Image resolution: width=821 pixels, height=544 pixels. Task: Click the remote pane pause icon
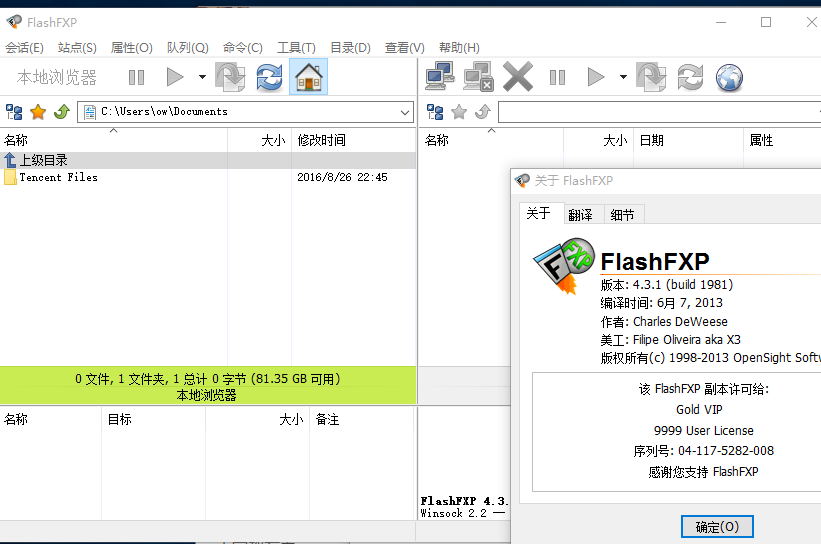coord(558,77)
